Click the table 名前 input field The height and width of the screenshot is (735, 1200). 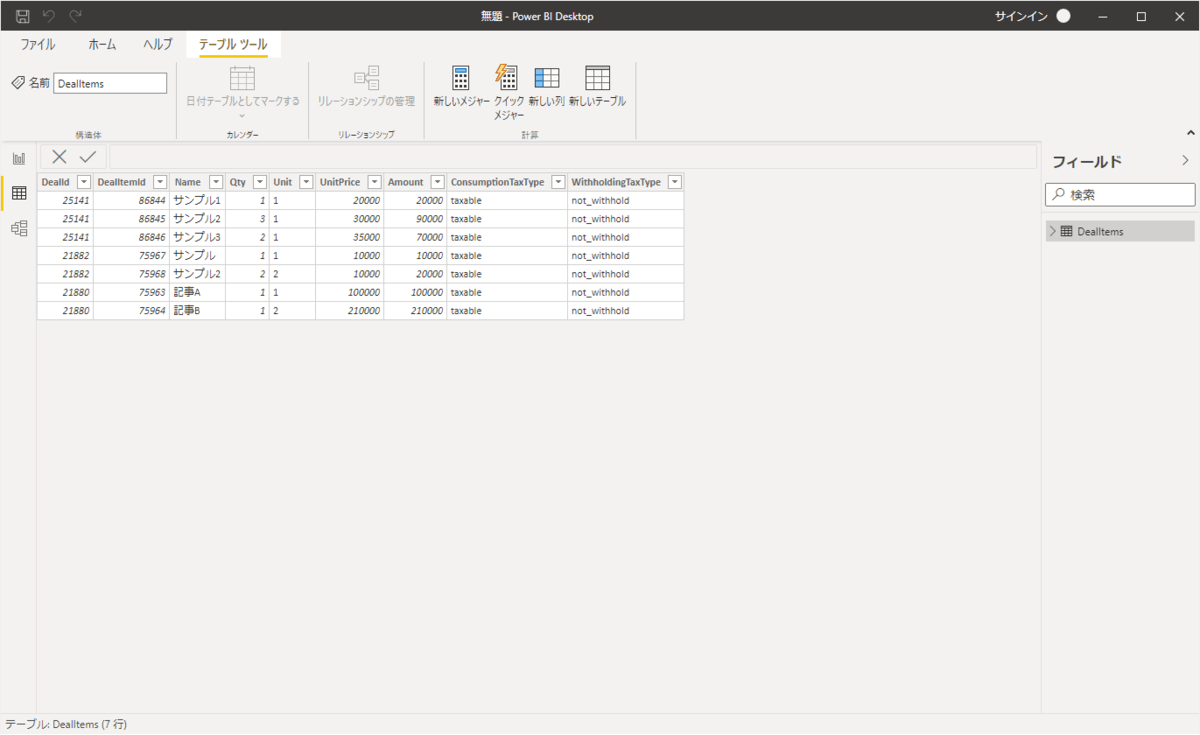pyautogui.click(x=110, y=84)
